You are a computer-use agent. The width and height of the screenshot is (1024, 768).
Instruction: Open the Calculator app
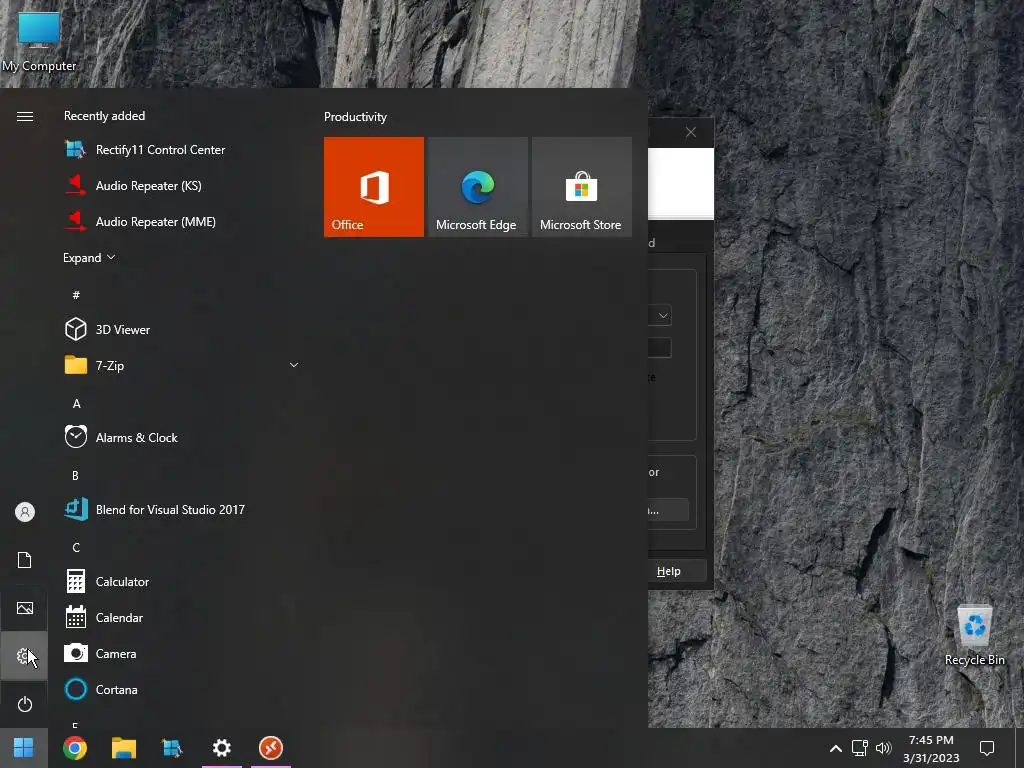point(182,581)
